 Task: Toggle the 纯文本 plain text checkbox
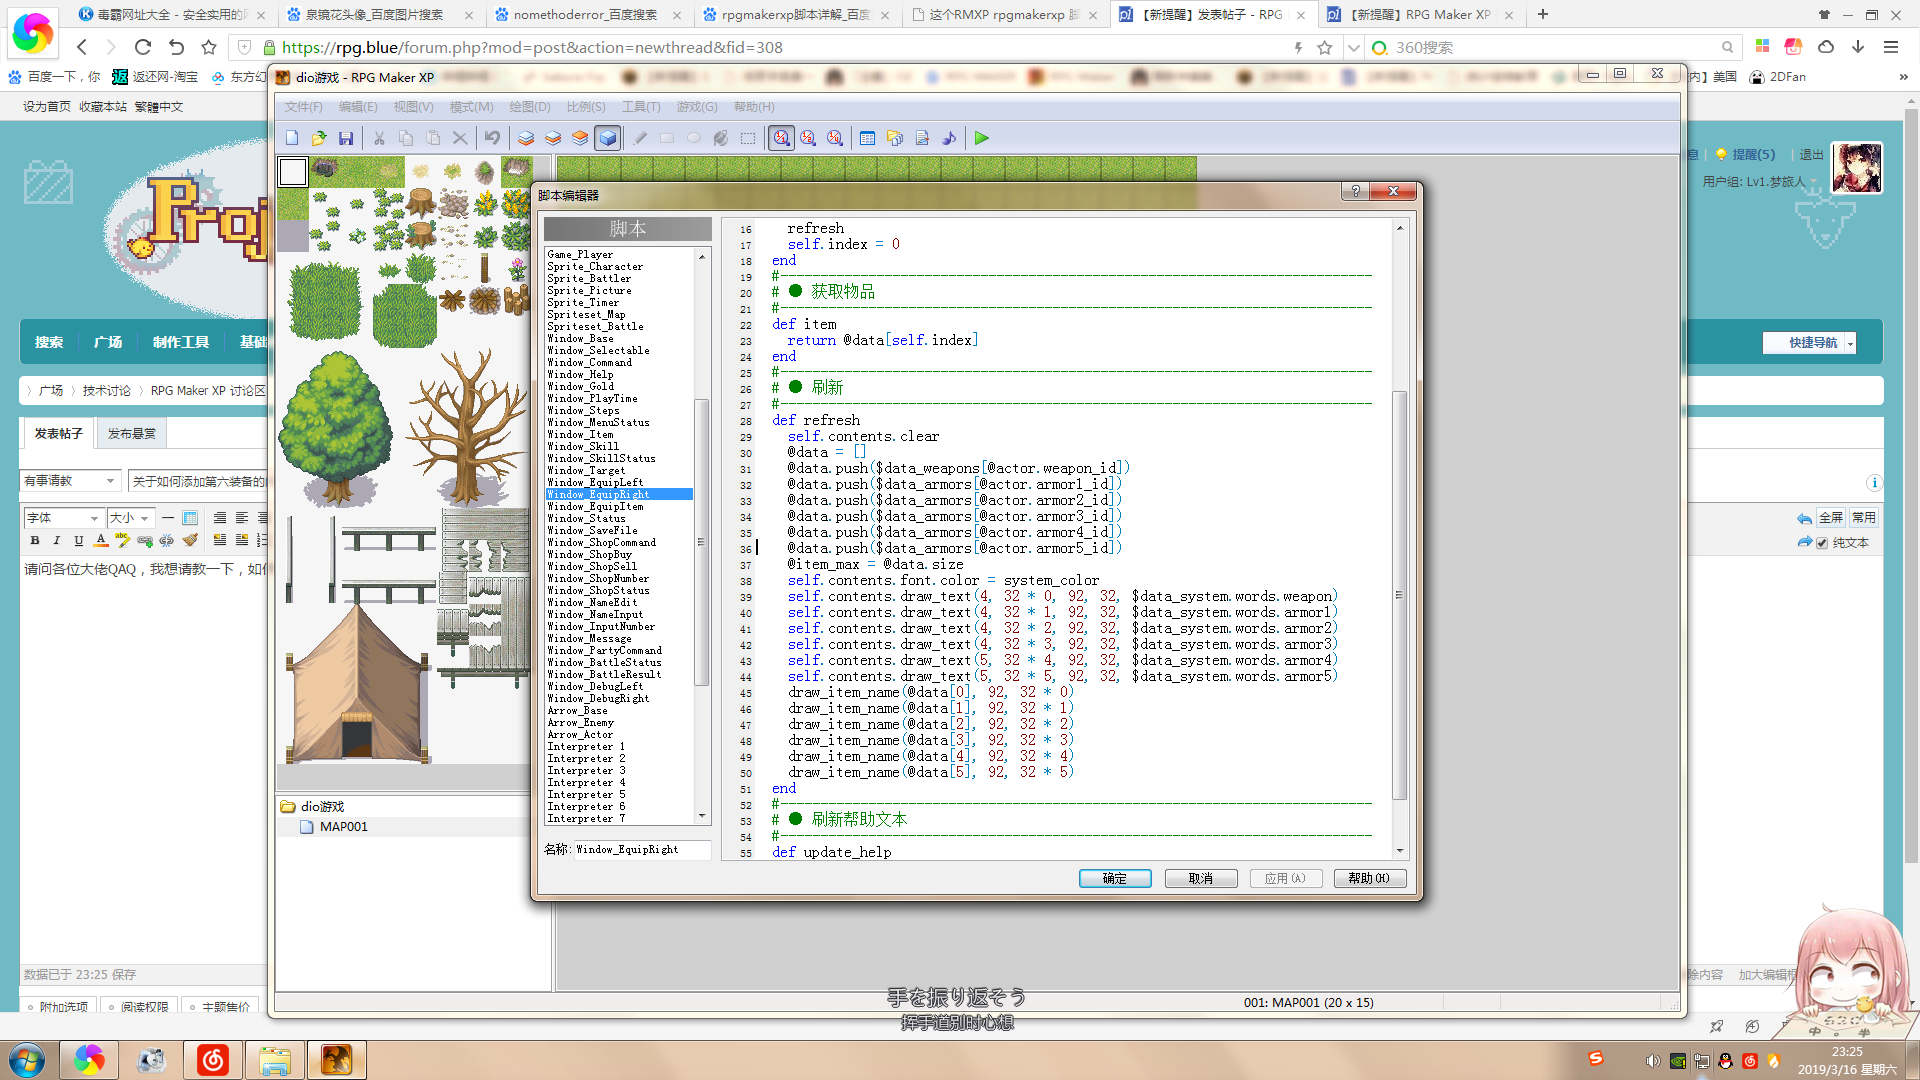[1822, 543]
